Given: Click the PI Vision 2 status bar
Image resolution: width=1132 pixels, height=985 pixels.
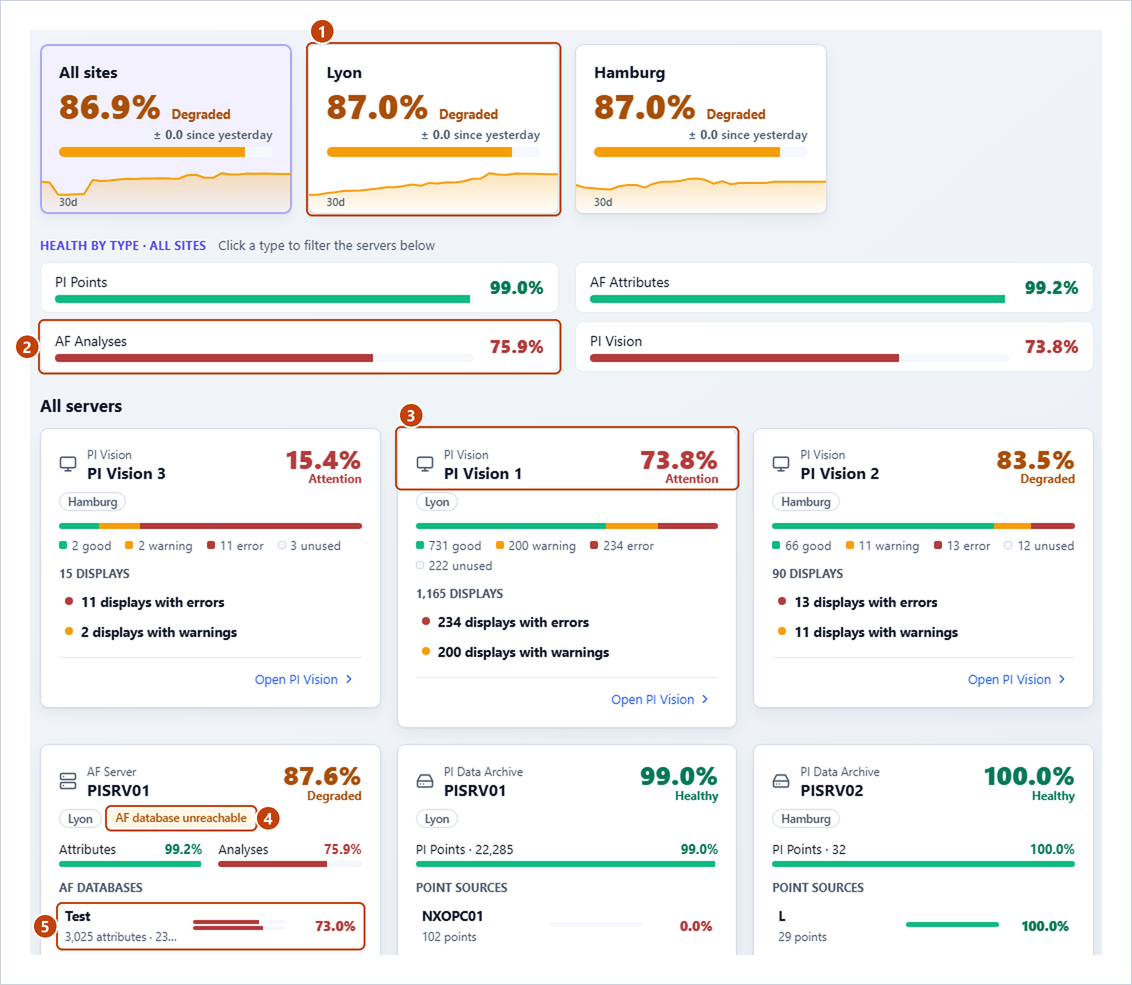Looking at the screenshot, I should (923, 526).
